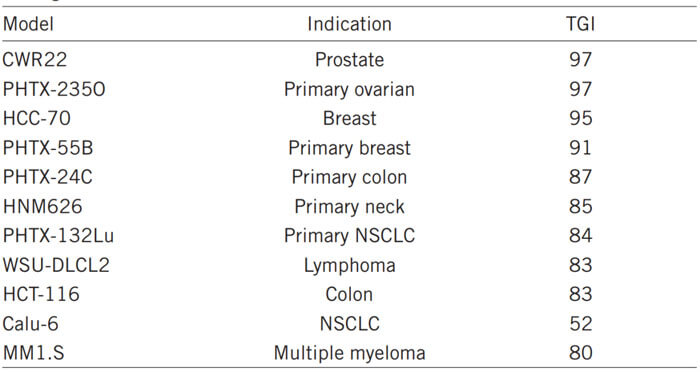Click the PHTX-132Lu model name

pyautogui.click(x=58, y=236)
